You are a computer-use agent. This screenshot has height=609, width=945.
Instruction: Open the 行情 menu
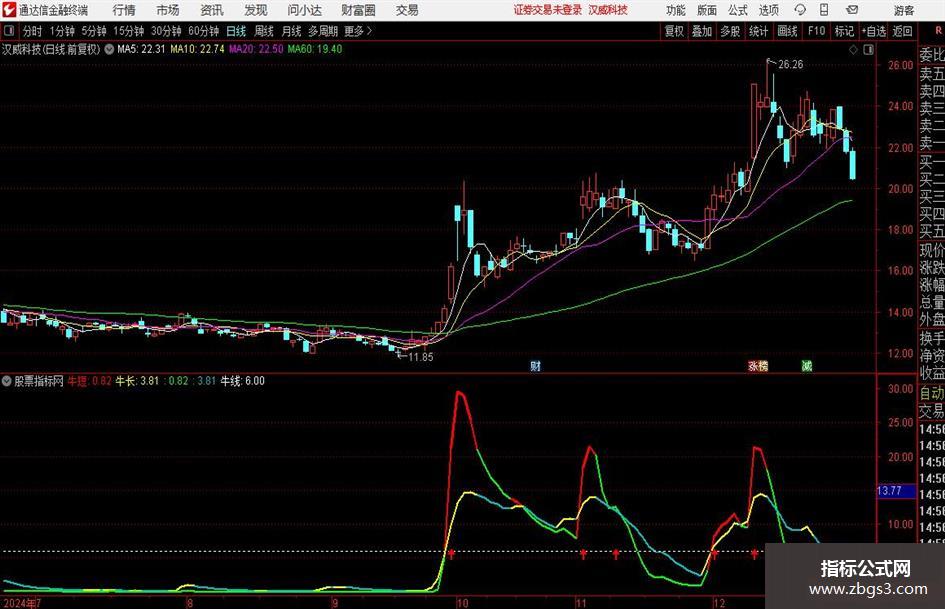[x=124, y=10]
